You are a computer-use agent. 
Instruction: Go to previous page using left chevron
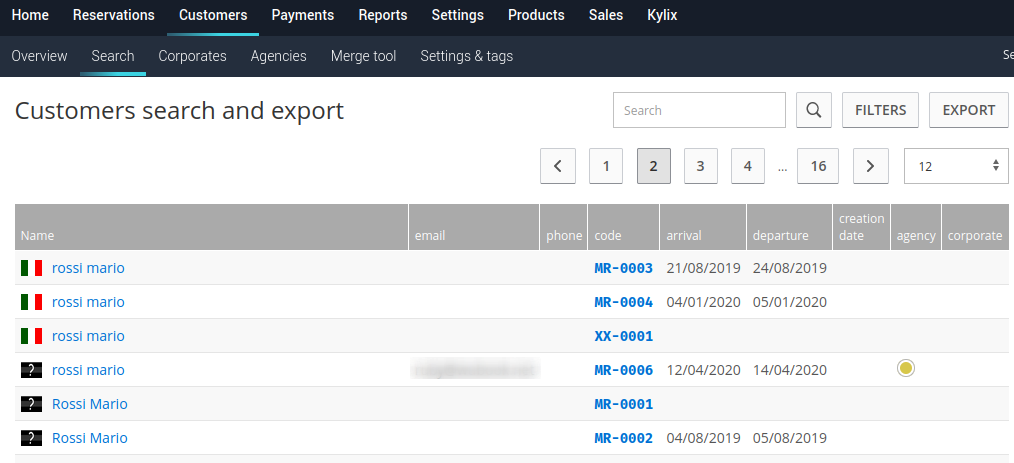point(557,166)
